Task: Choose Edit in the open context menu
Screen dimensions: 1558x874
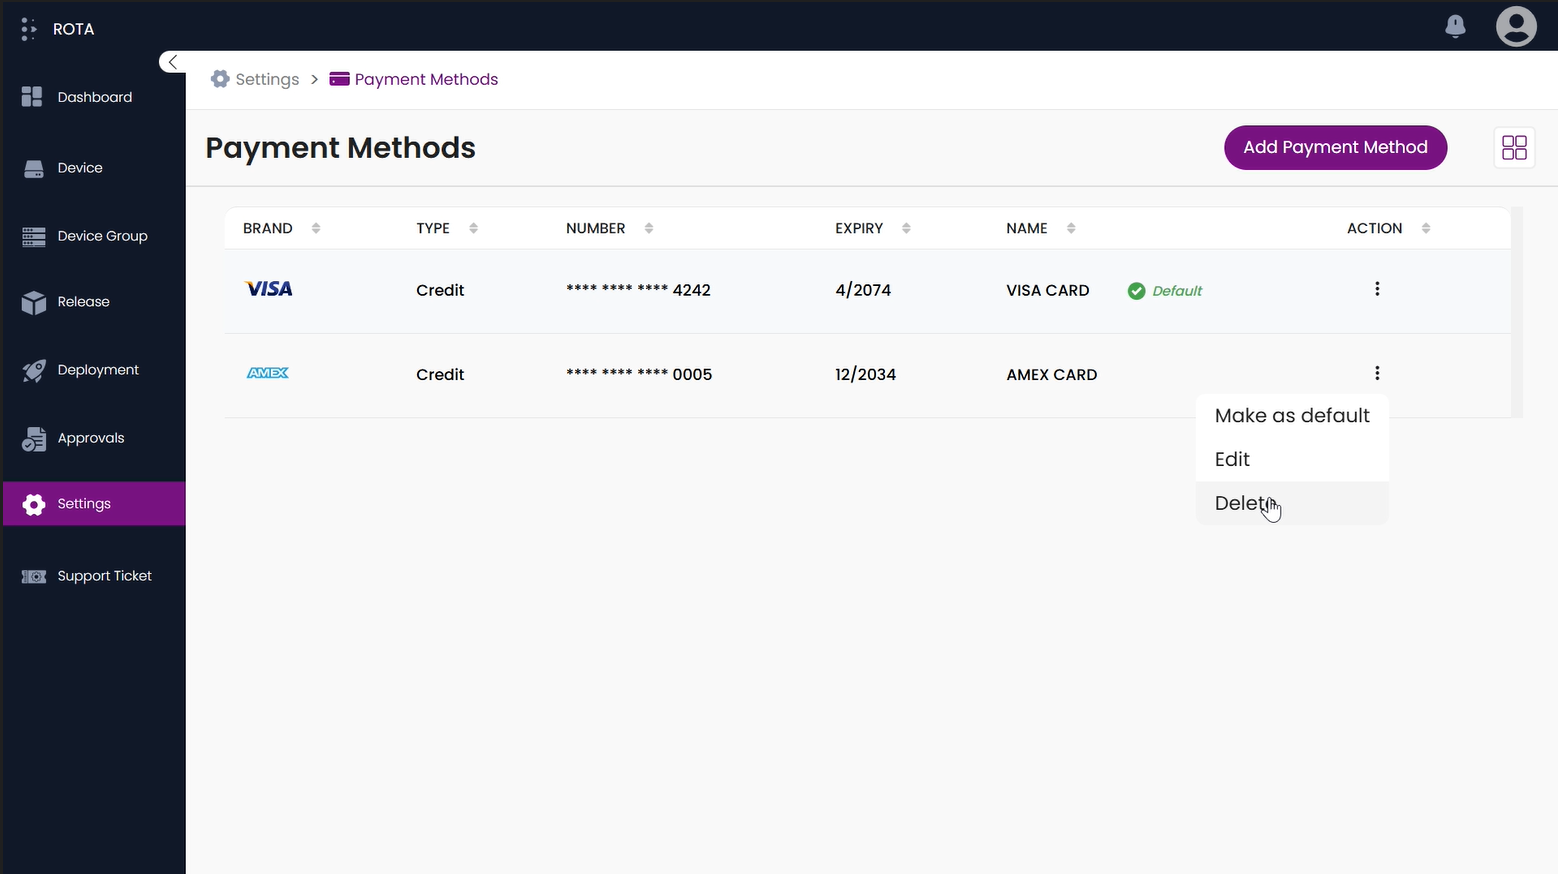Action: [1232, 459]
